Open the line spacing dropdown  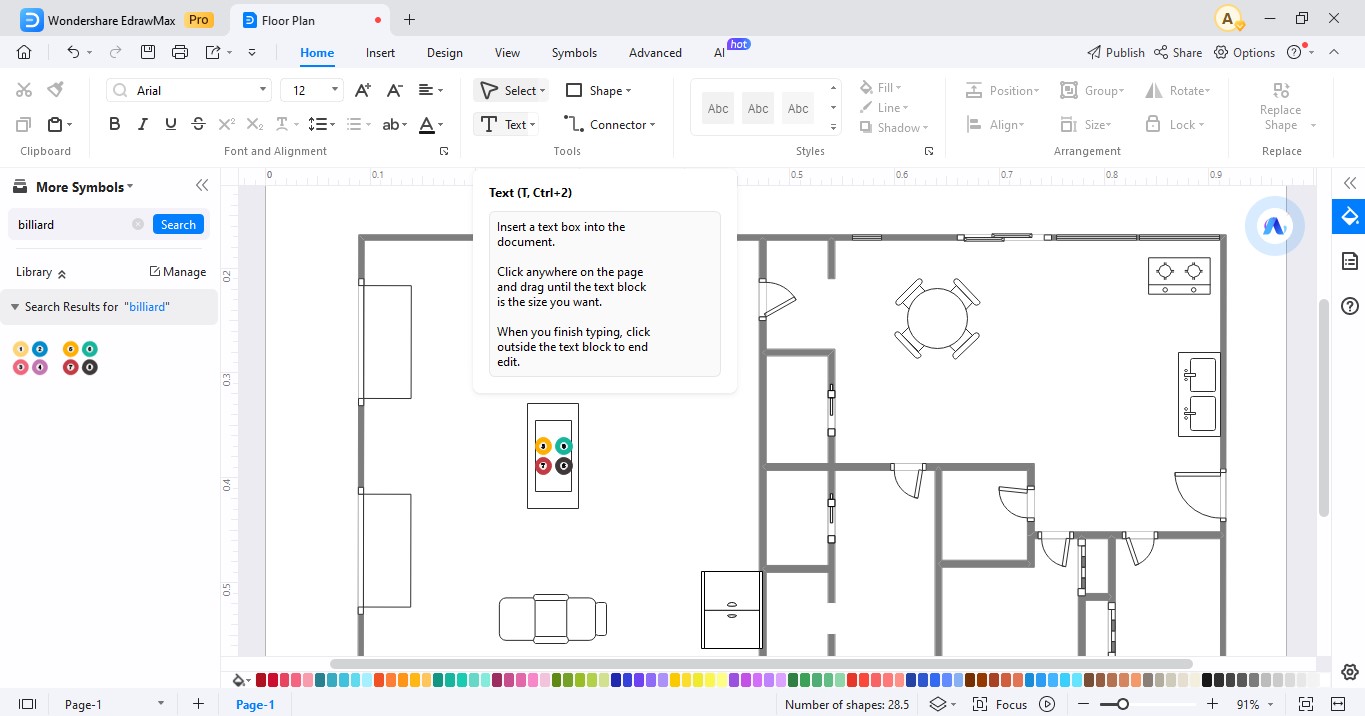(x=323, y=125)
